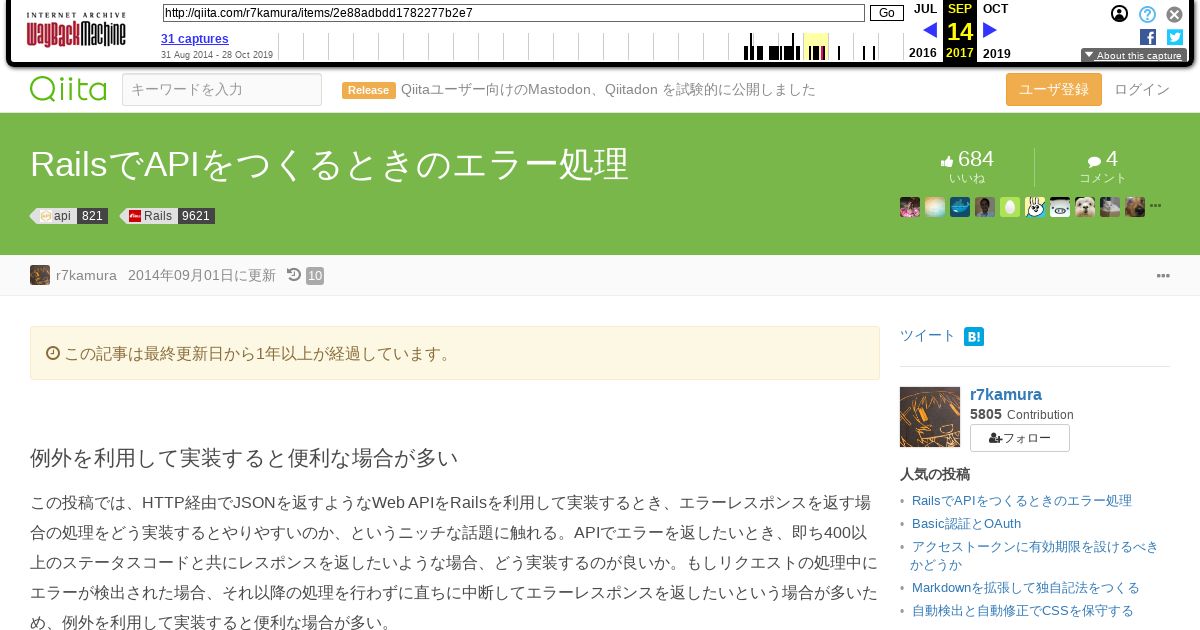
Task: Click the seventh liker avatar, the eye
Action: [1060, 207]
